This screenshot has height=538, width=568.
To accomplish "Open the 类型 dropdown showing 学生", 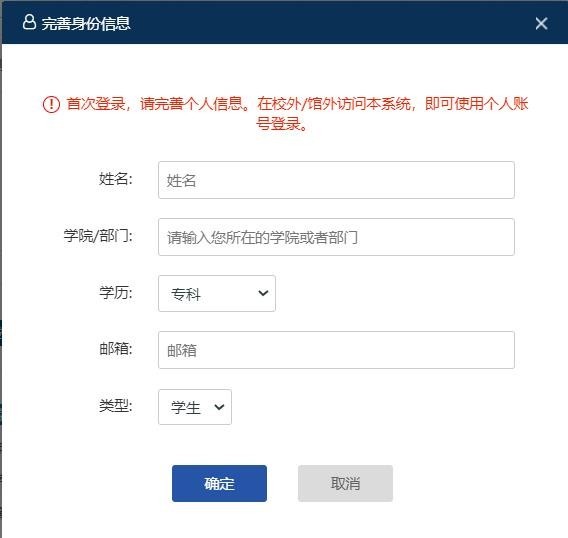I will (195, 407).
